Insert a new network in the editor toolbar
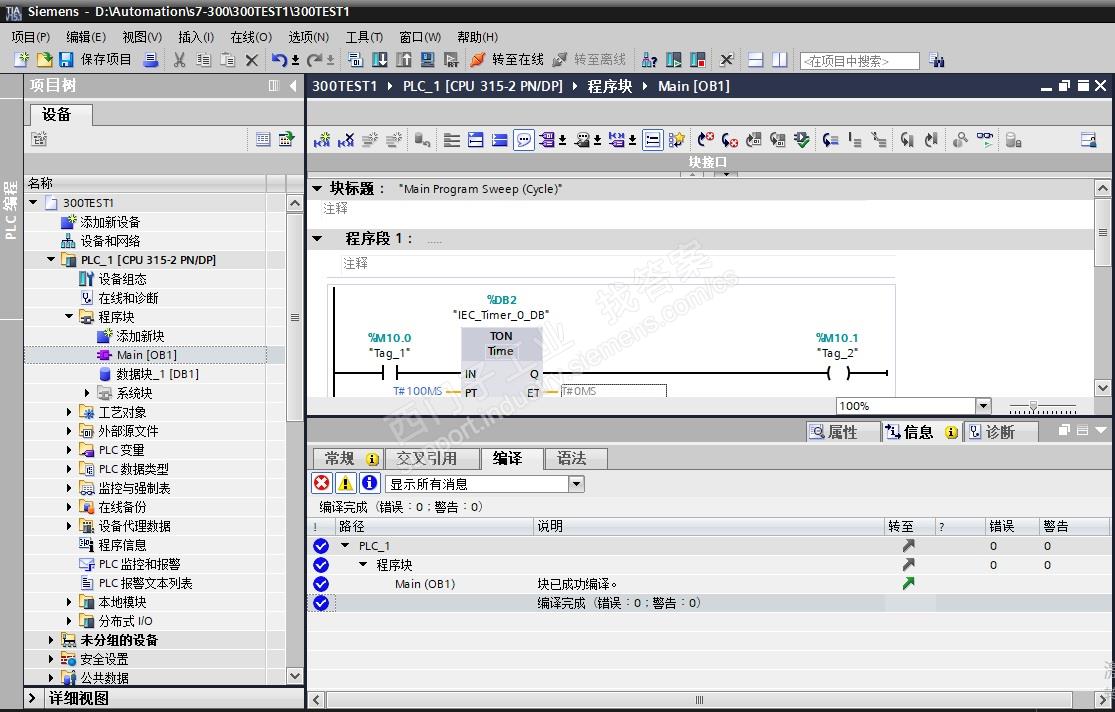Image resolution: width=1115 pixels, height=712 pixels. click(x=321, y=139)
